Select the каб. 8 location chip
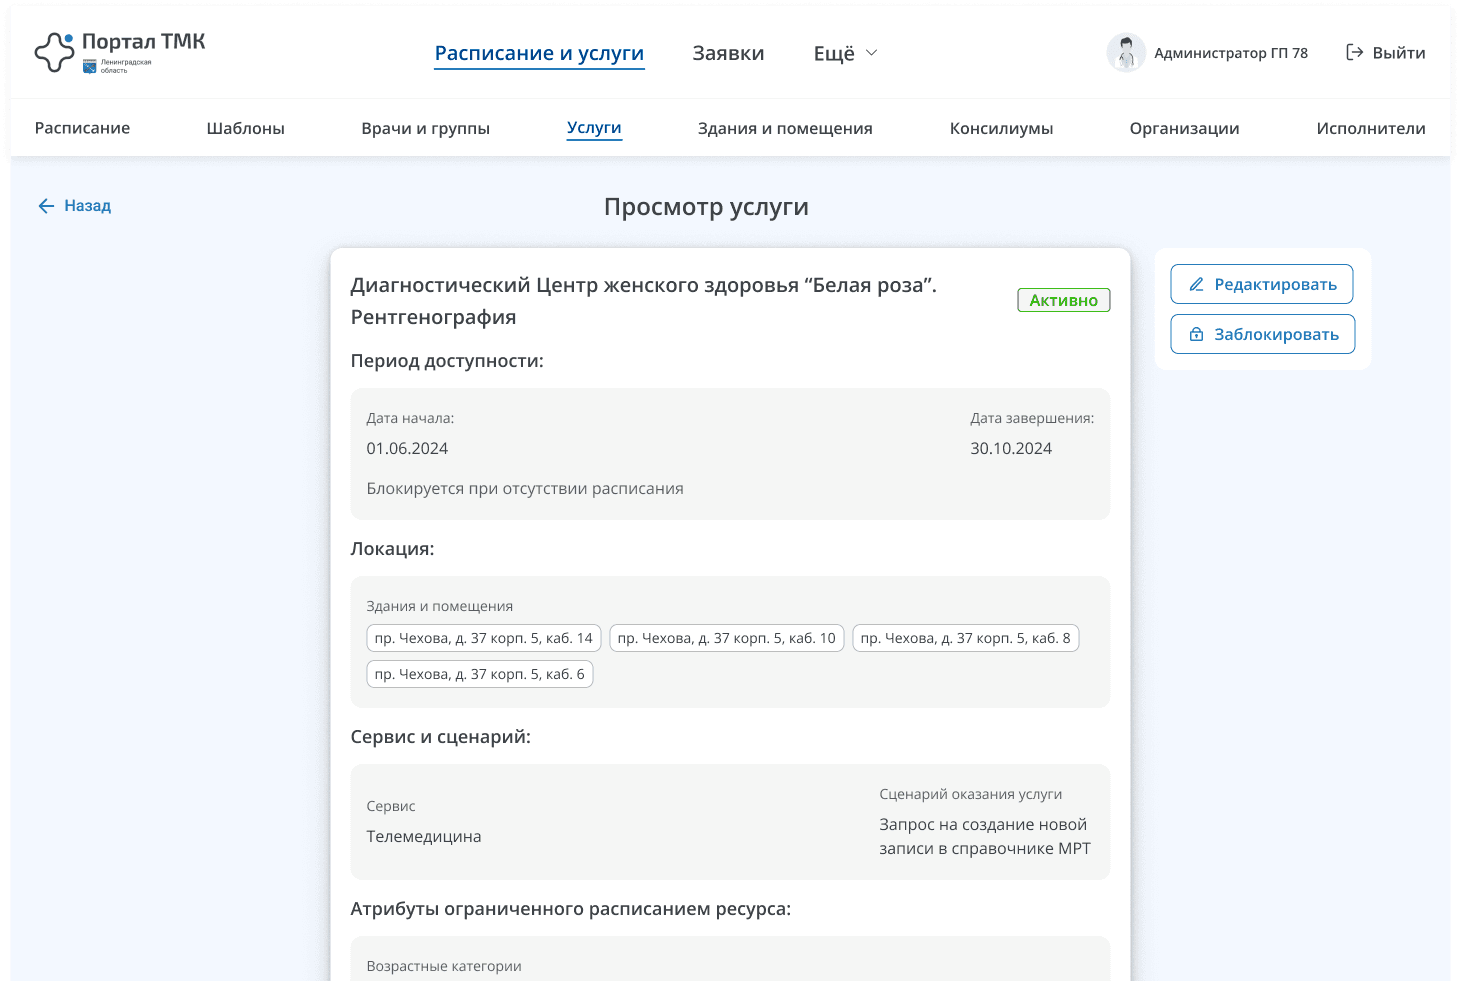 (966, 638)
